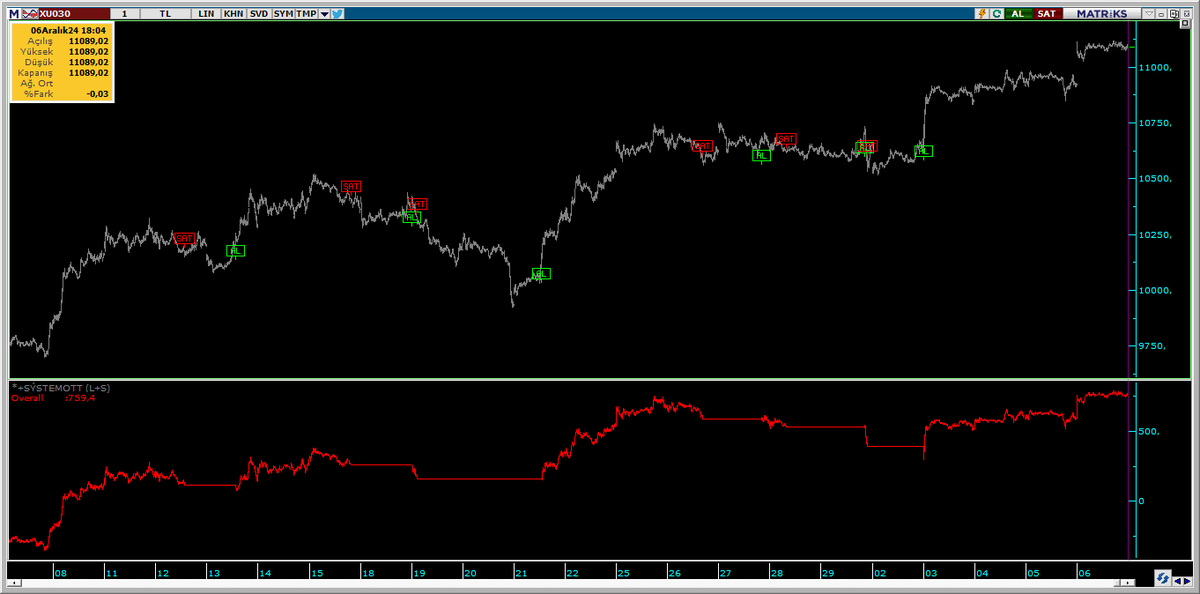1200x594 pixels.
Task: Click the 08 date axis label
Action: 61,573
